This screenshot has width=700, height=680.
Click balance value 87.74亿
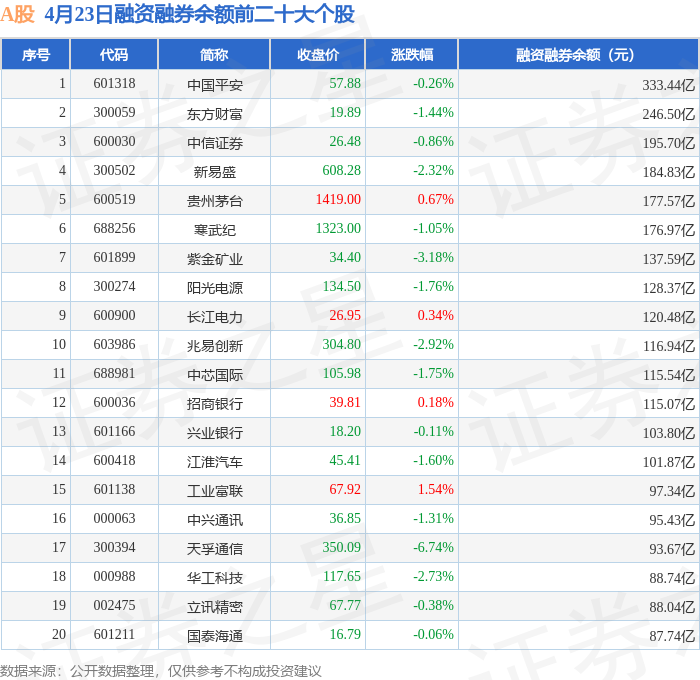point(672,636)
